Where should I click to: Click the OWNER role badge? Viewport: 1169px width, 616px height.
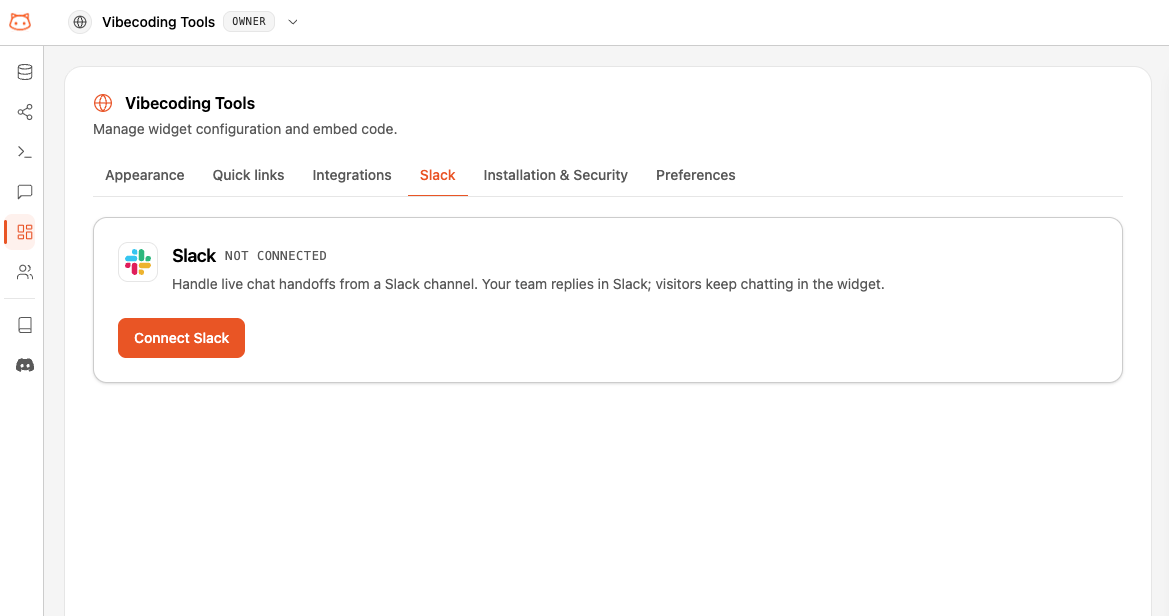pos(249,22)
